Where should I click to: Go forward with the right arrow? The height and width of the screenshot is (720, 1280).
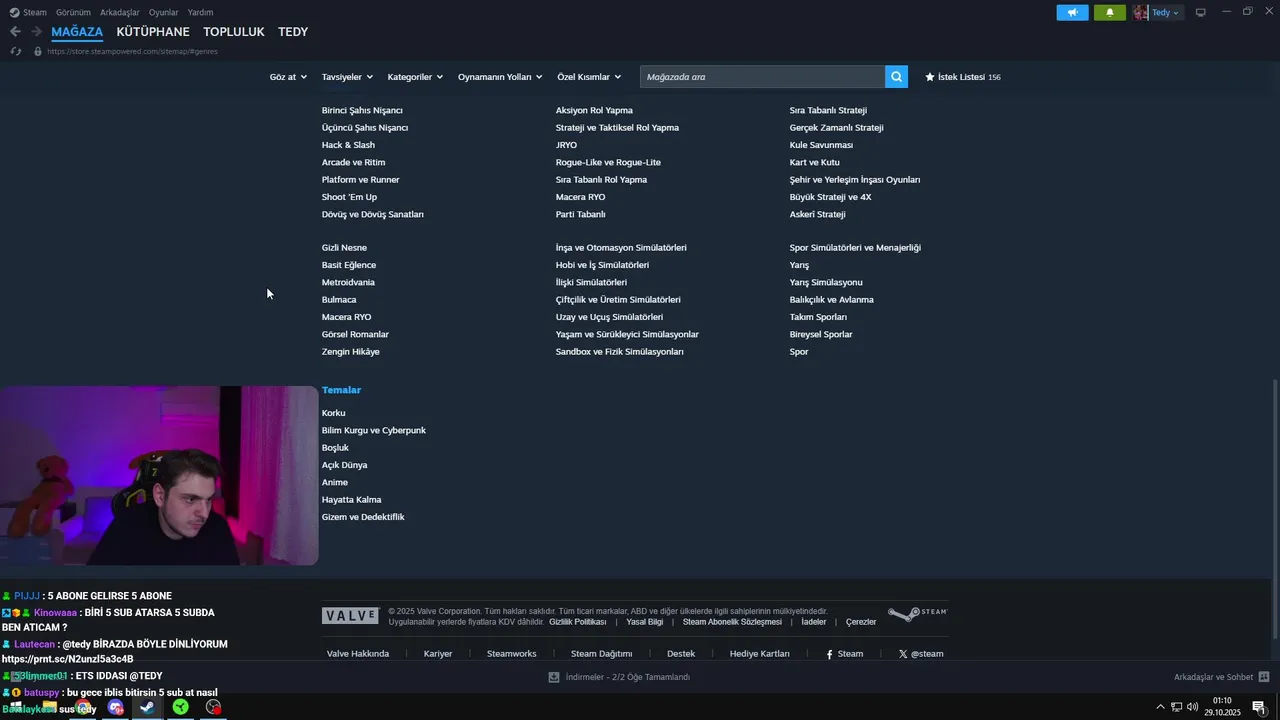(x=36, y=32)
